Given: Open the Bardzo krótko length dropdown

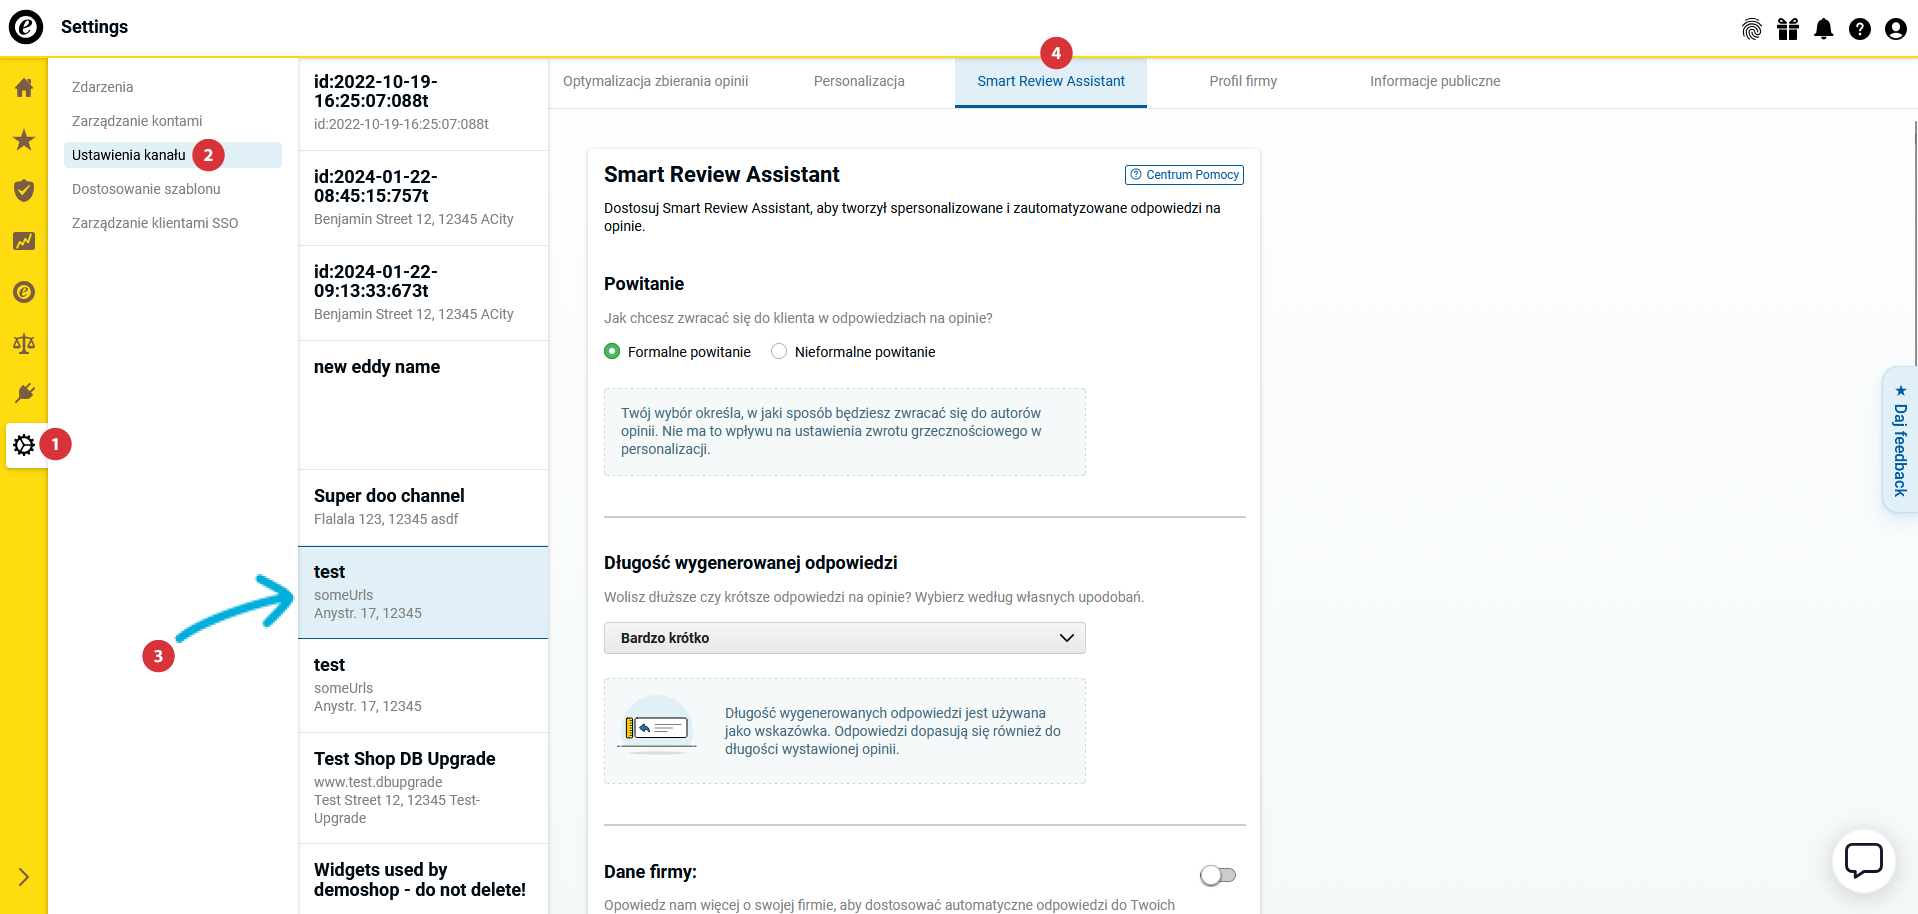Looking at the screenshot, I should [x=844, y=638].
